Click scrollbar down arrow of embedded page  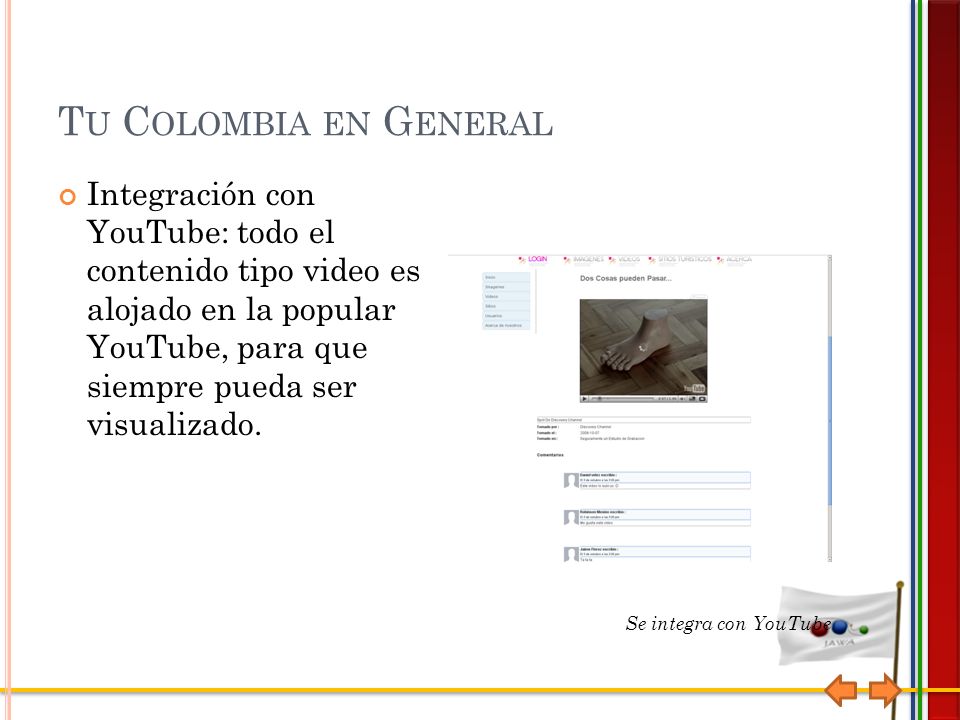pos(830,558)
